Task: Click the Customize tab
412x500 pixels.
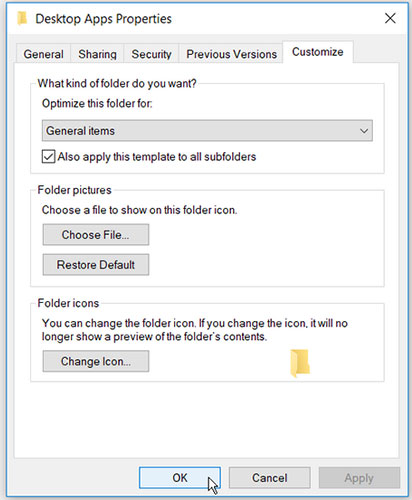Action: point(317,52)
